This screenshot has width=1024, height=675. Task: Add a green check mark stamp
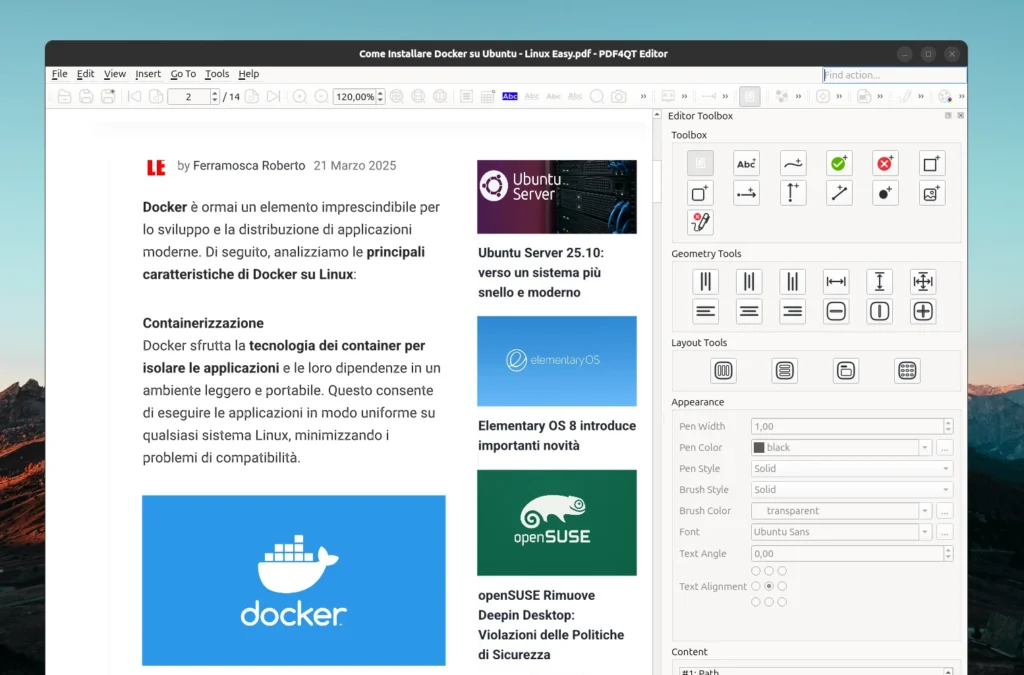tap(839, 163)
